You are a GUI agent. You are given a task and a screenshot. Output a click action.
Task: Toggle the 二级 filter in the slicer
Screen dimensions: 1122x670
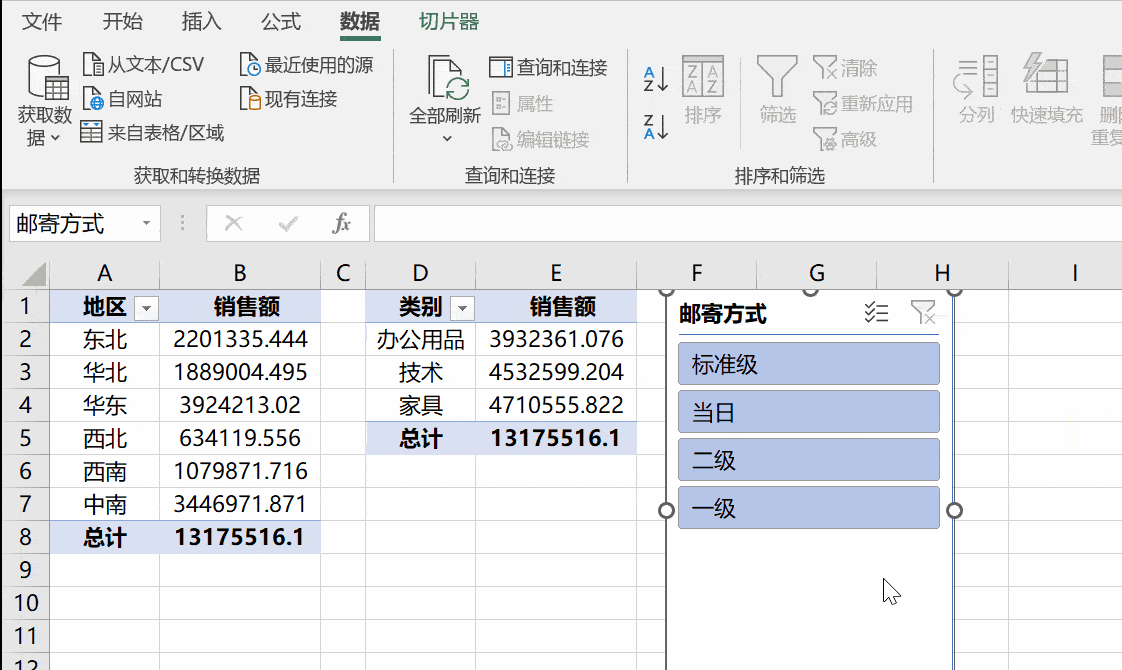click(808, 459)
